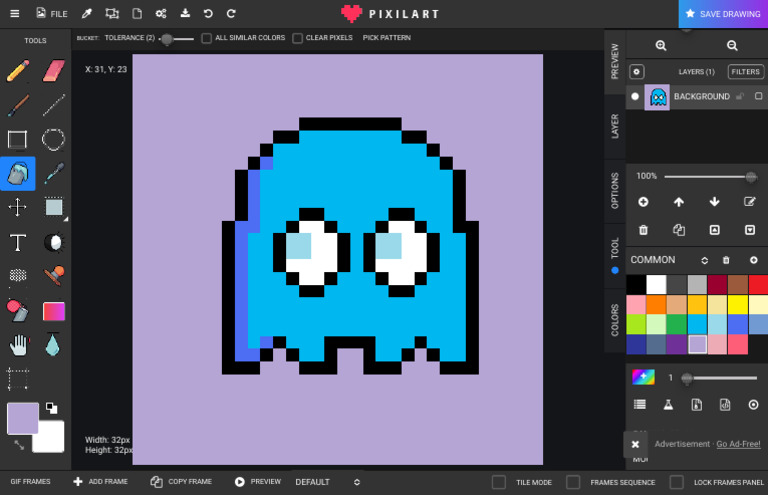Enable TILE MODE checkbox
Viewport: 768px width, 495px height.
coord(499,482)
